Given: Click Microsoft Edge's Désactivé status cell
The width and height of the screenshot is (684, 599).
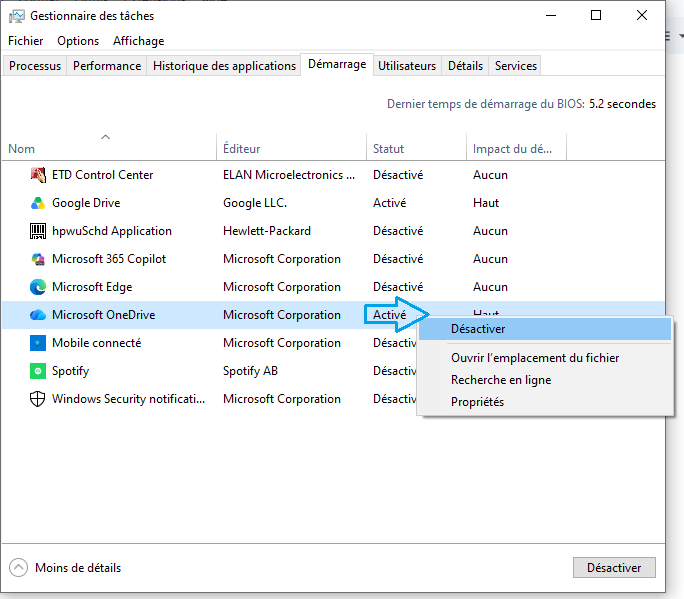Looking at the screenshot, I should coord(398,287).
